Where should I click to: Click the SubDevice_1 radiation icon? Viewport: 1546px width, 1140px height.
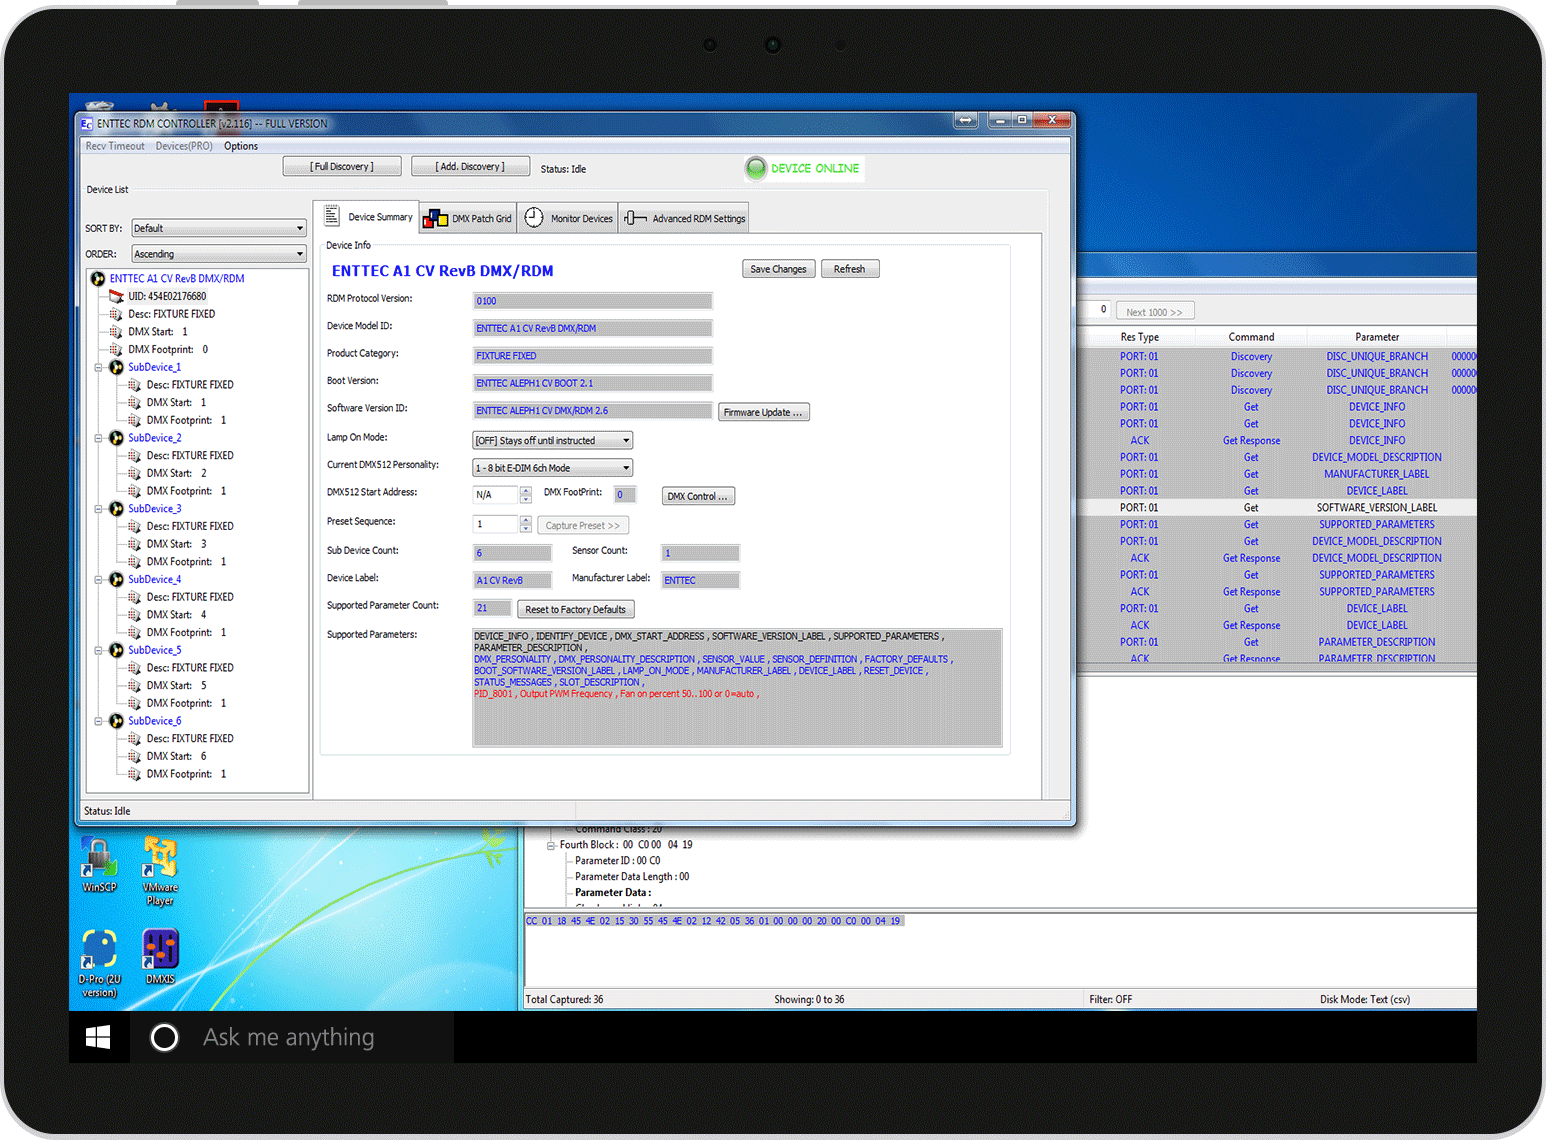coord(117,368)
